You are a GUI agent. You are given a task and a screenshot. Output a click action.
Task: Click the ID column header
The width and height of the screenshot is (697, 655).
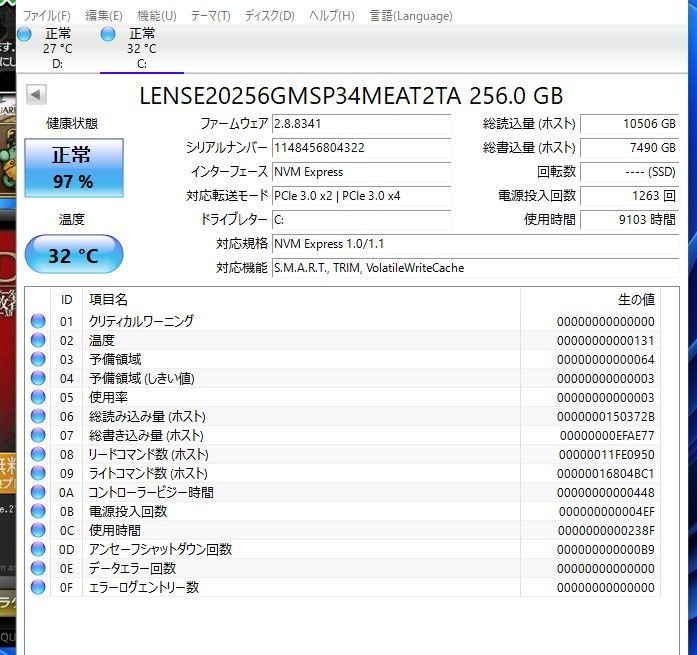[x=67, y=300]
